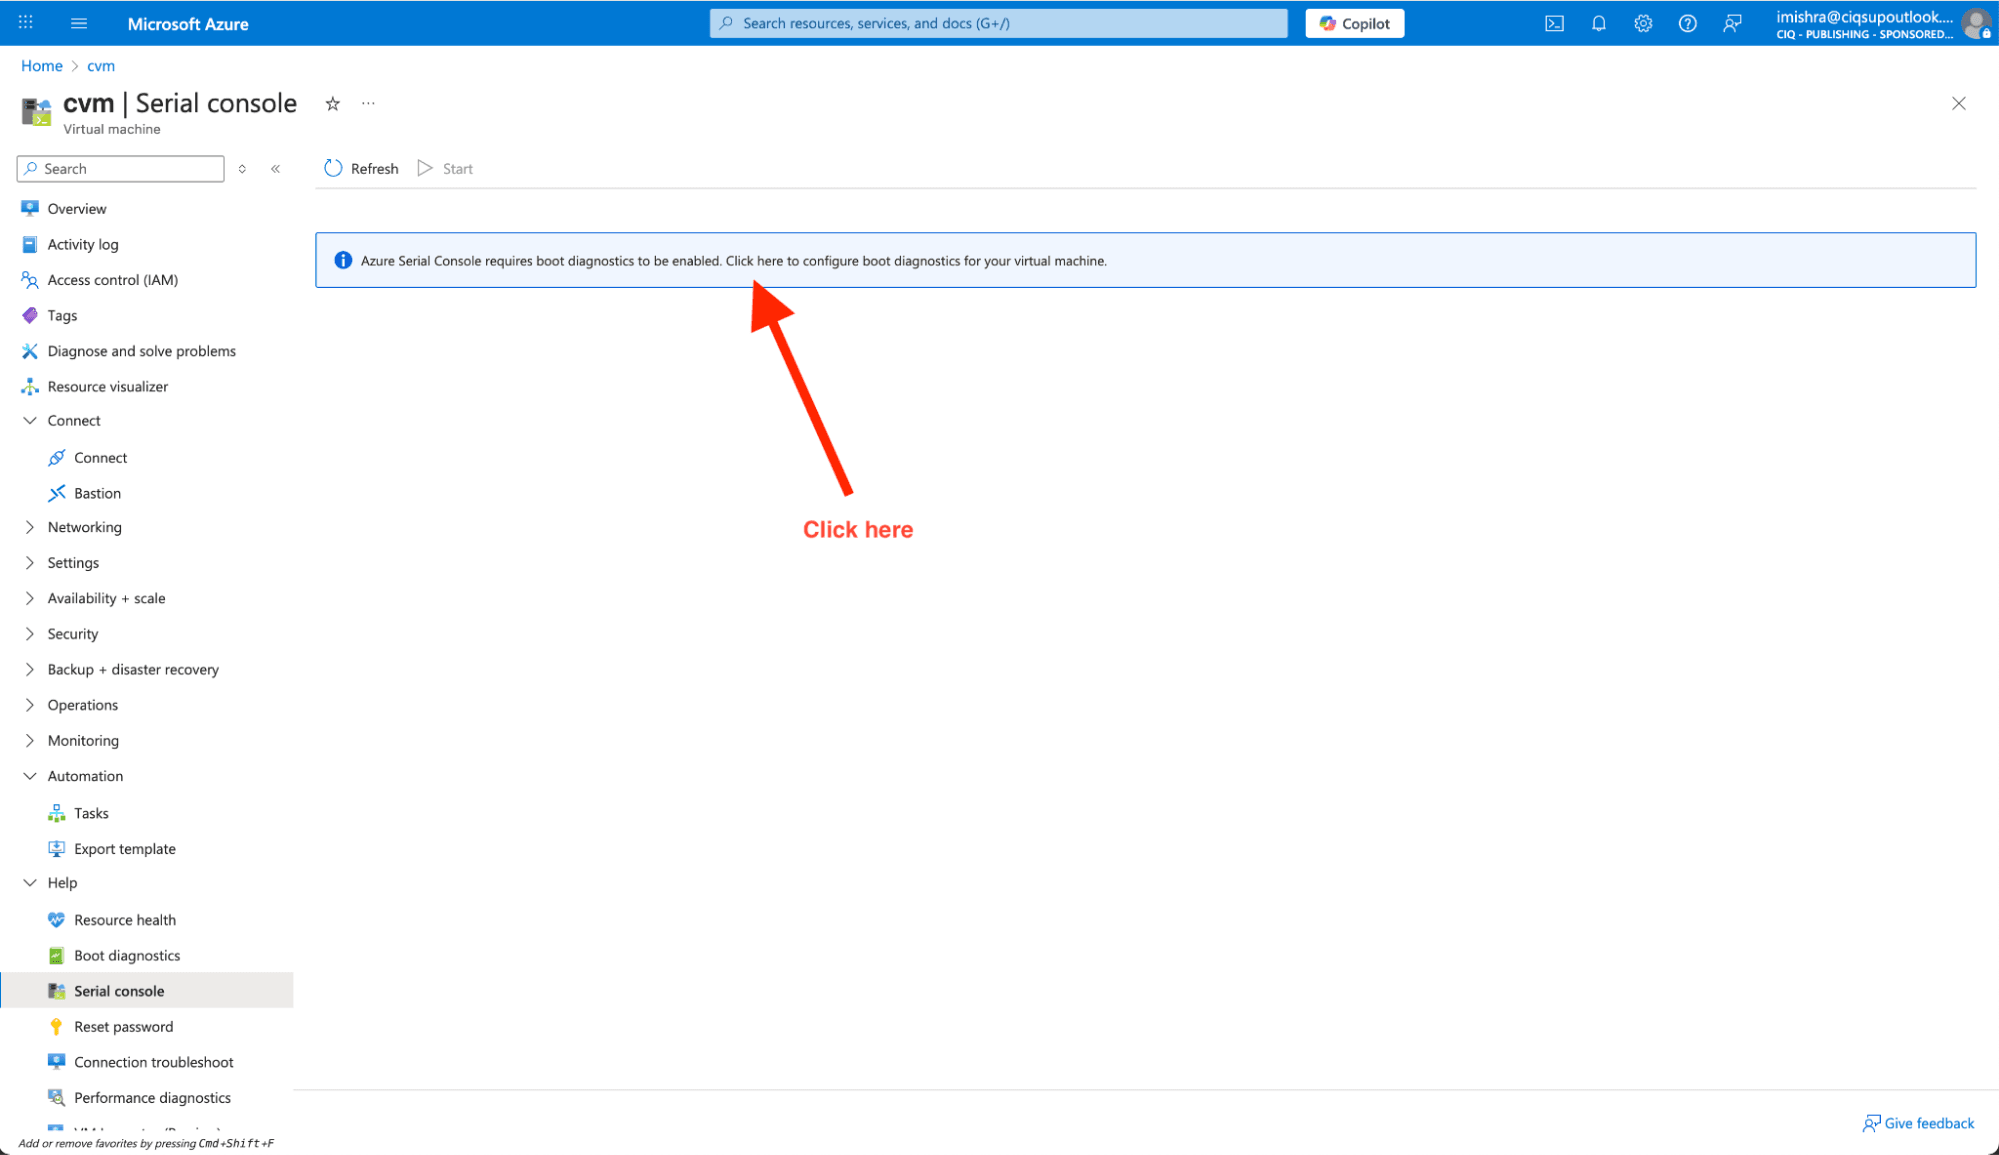This screenshot has width=1999, height=1155.
Task: Click the help question mark icon
Action: coord(1687,24)
